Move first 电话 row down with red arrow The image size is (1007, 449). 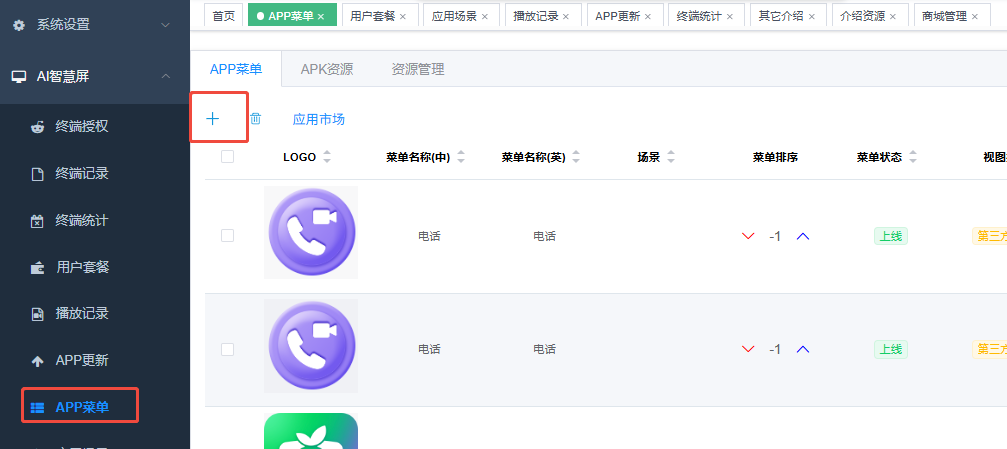(x=748, y=236)
